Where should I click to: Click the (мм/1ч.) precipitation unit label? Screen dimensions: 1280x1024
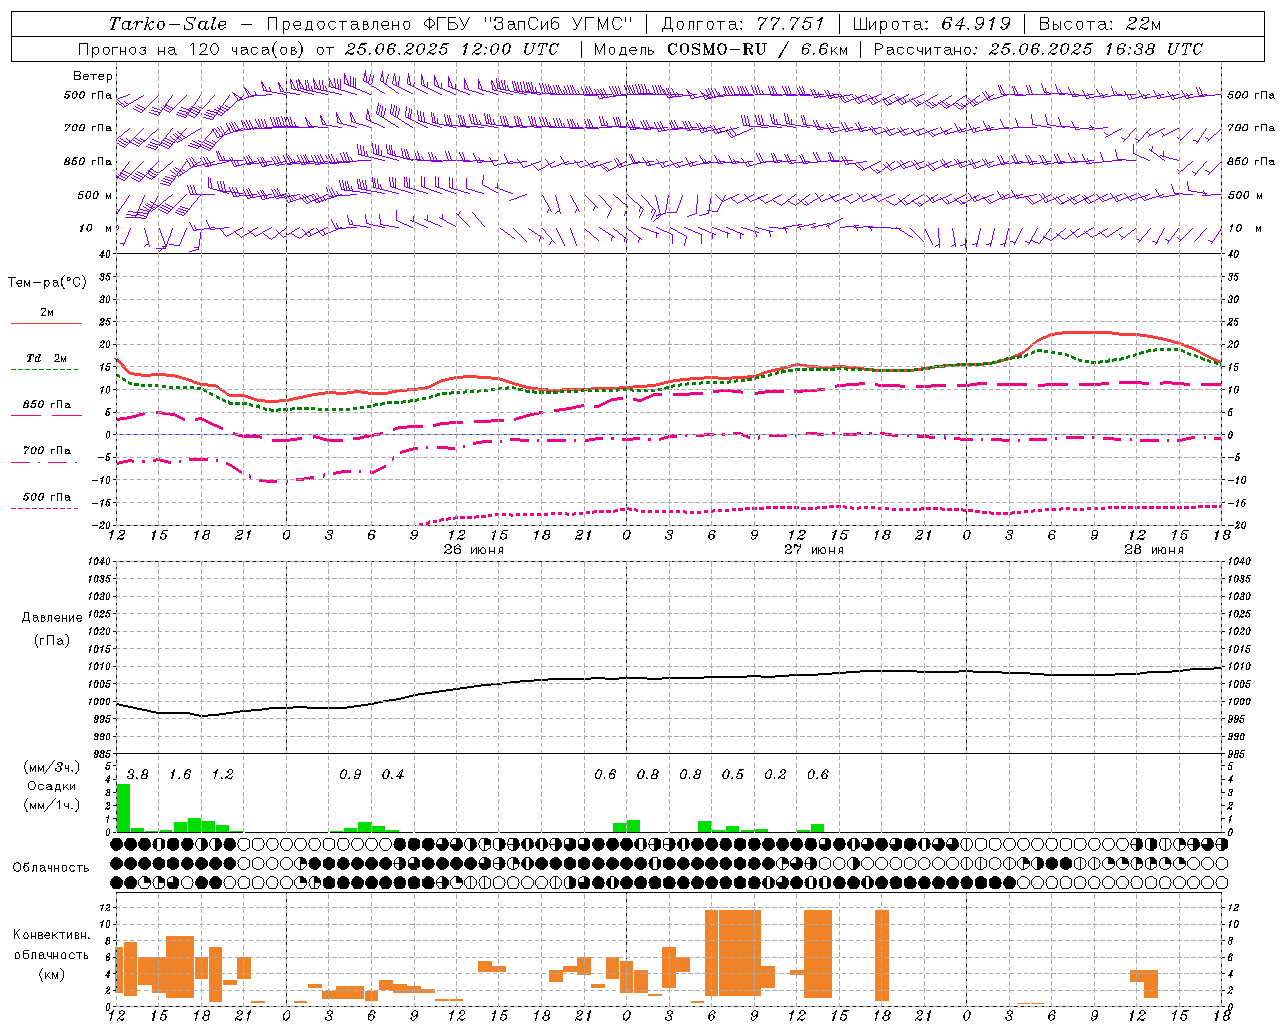click(x=52, y=805)
